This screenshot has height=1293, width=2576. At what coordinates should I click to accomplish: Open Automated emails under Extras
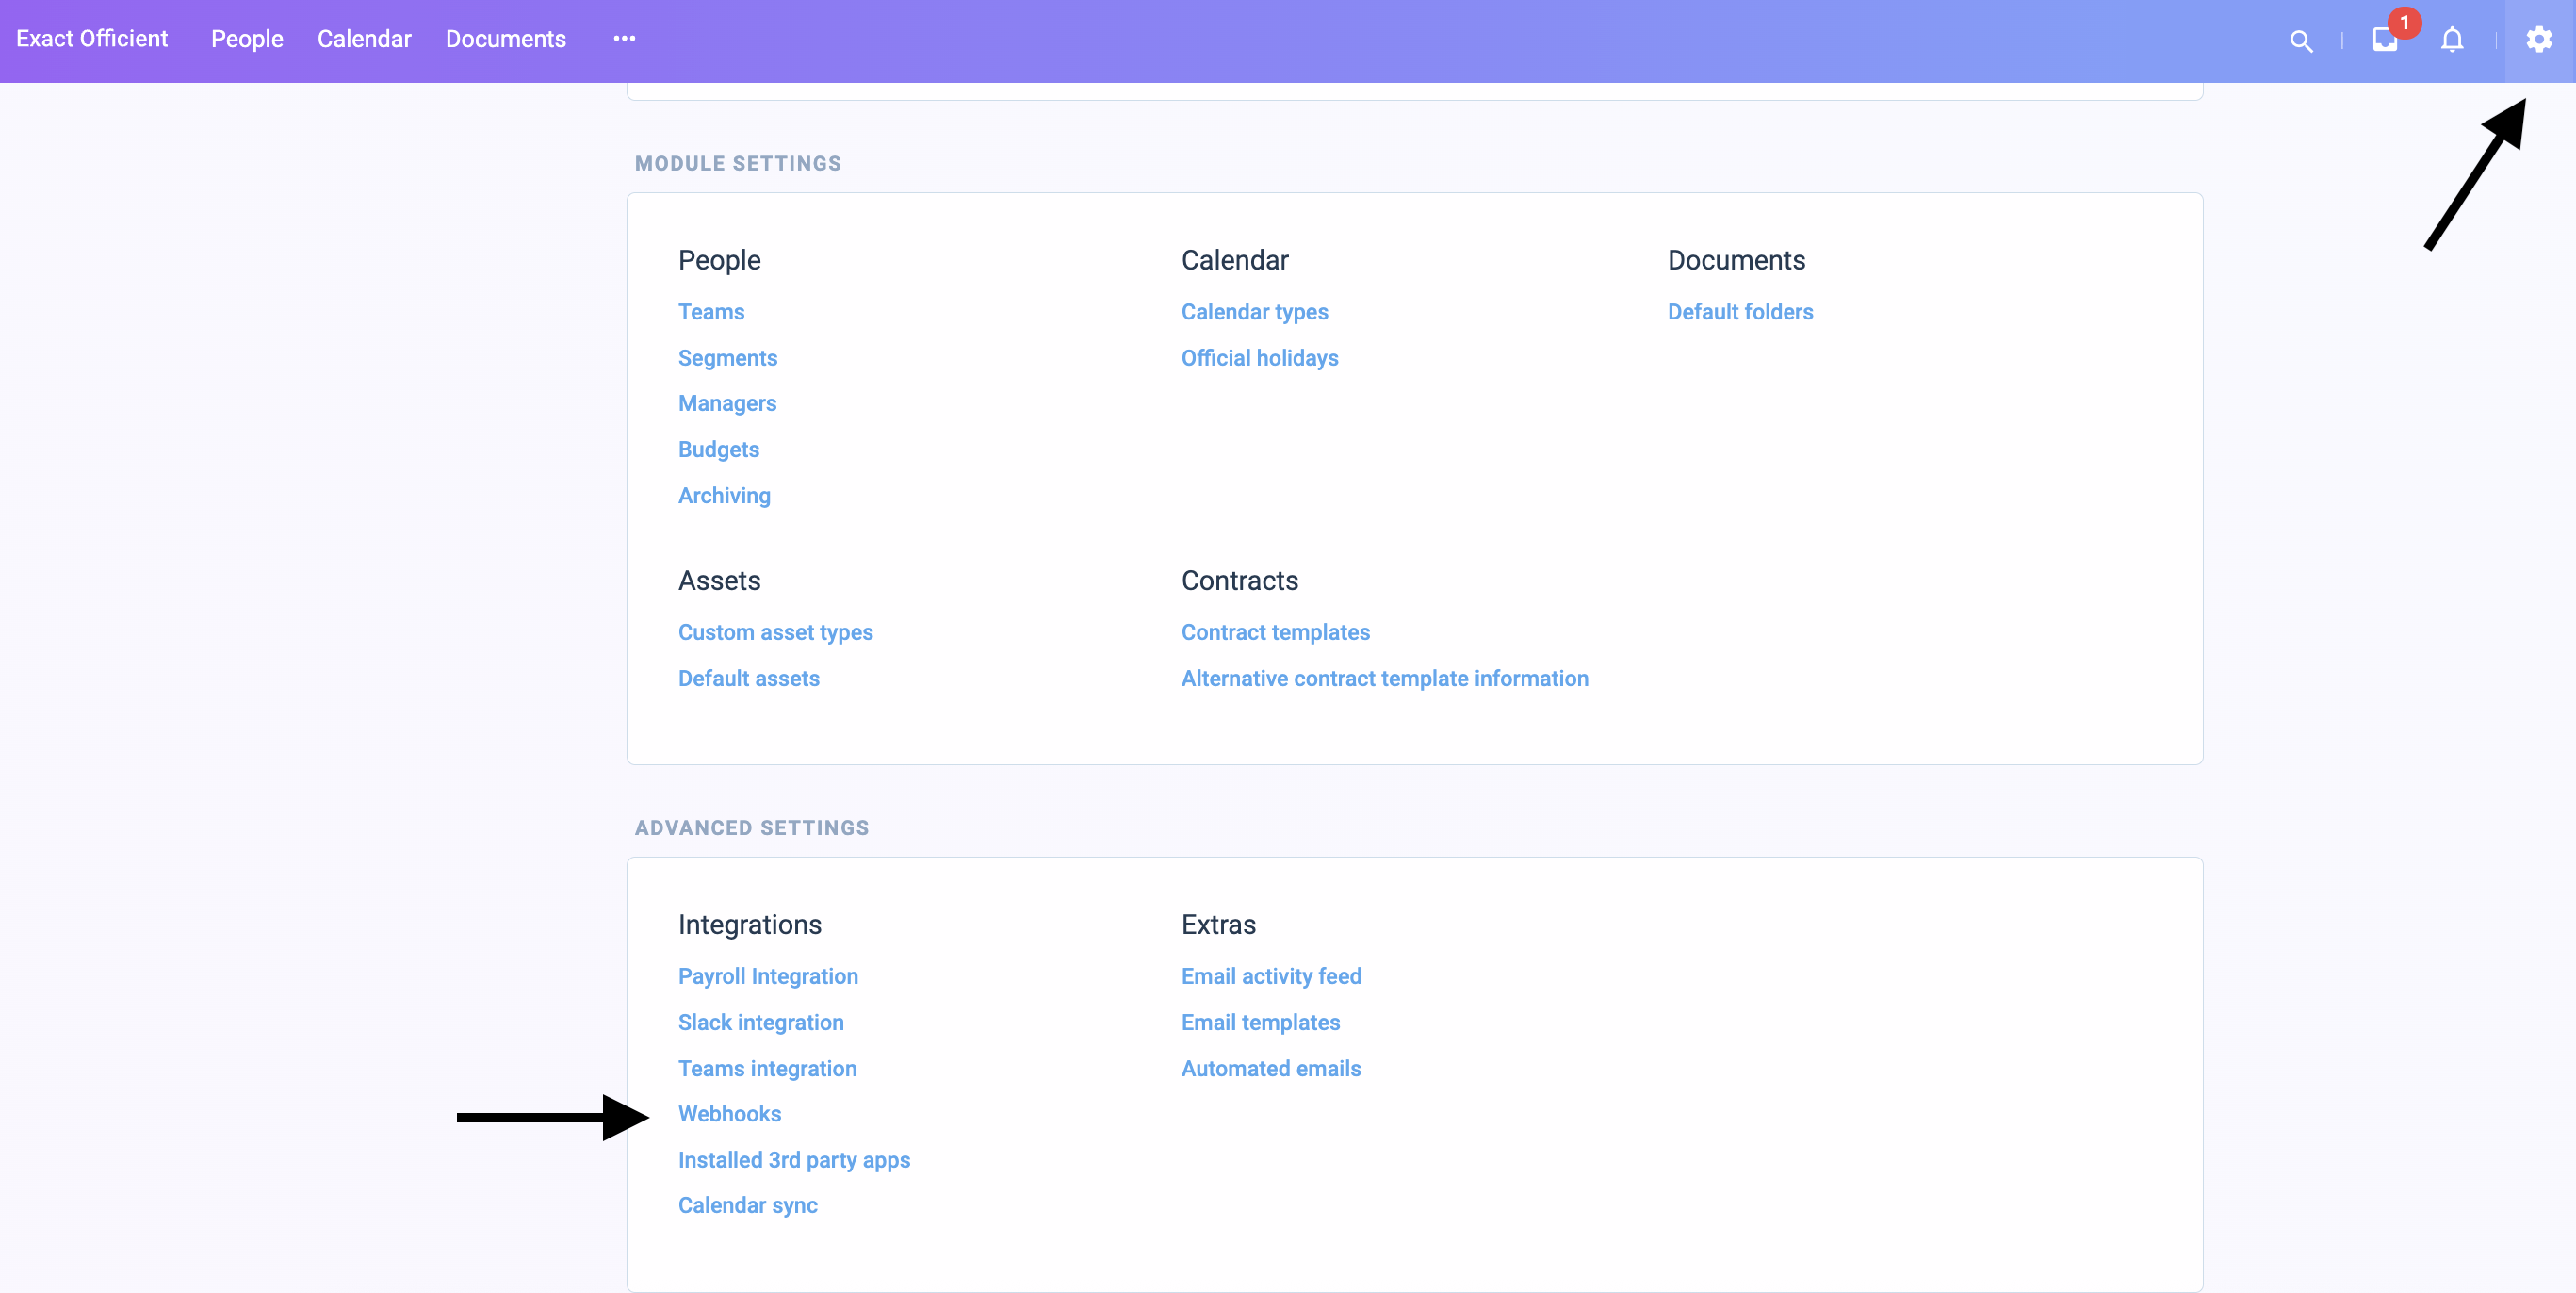coord(1270,1068)
